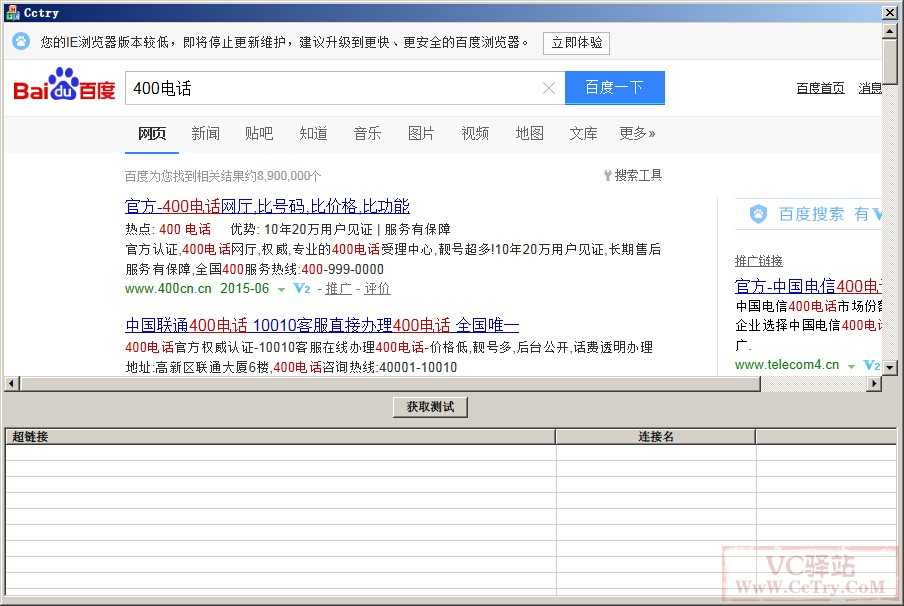This screenshot has width=904, height=606.
Task: Click the V2 verification badge beside www.400cn.cn
Action: pyautogui.click(x=302, y=288)
